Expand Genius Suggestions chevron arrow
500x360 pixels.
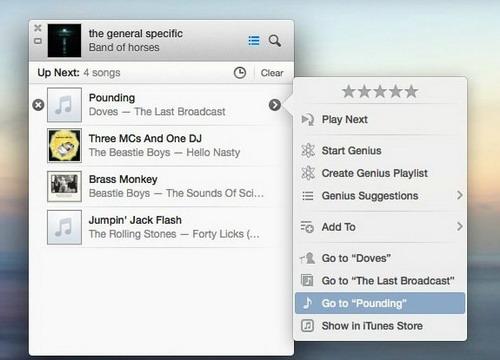[460, 195]
